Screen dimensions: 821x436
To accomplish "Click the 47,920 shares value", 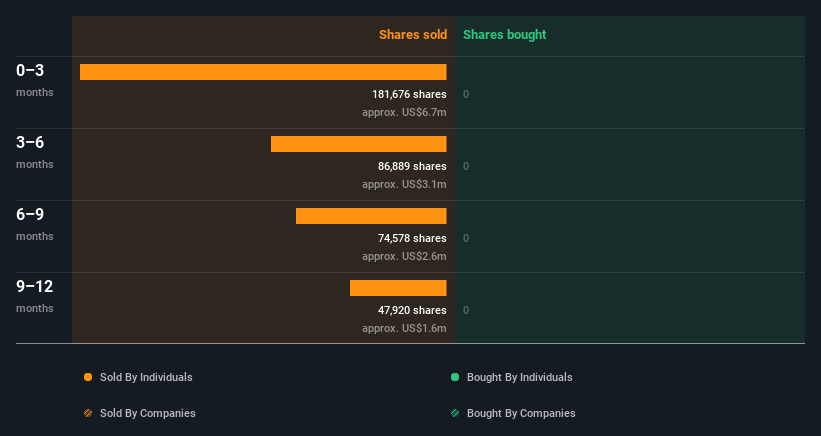I will [x=412, y=310].
